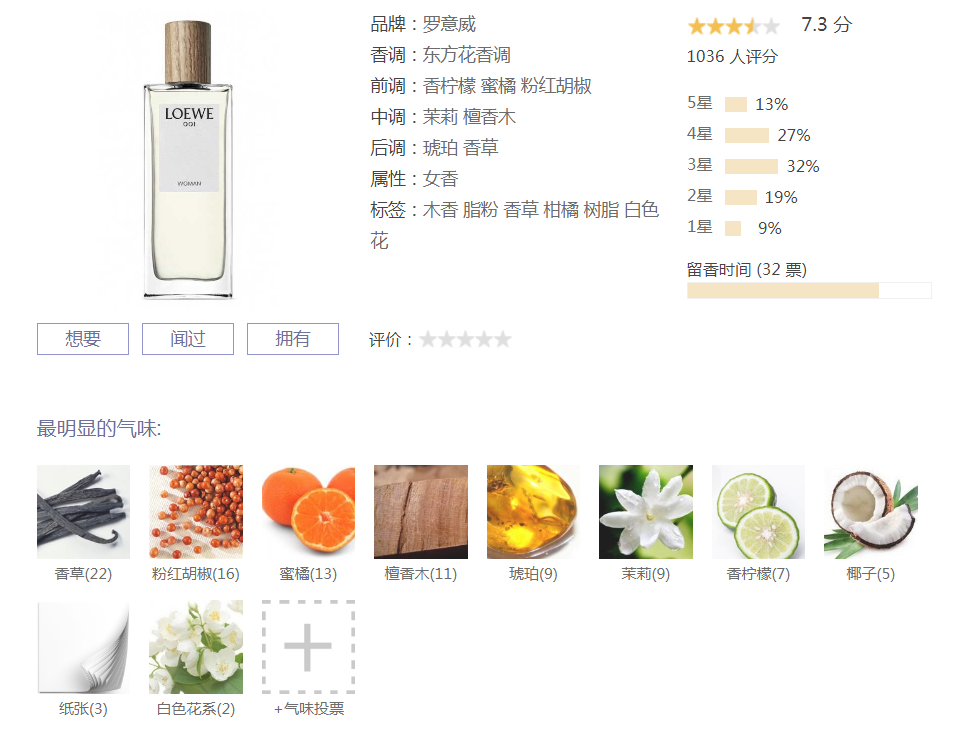Viewport: 954px width, 736px height.
Task: Mark perfume as 想要 (want)
Action: click(x=83, y=339)
